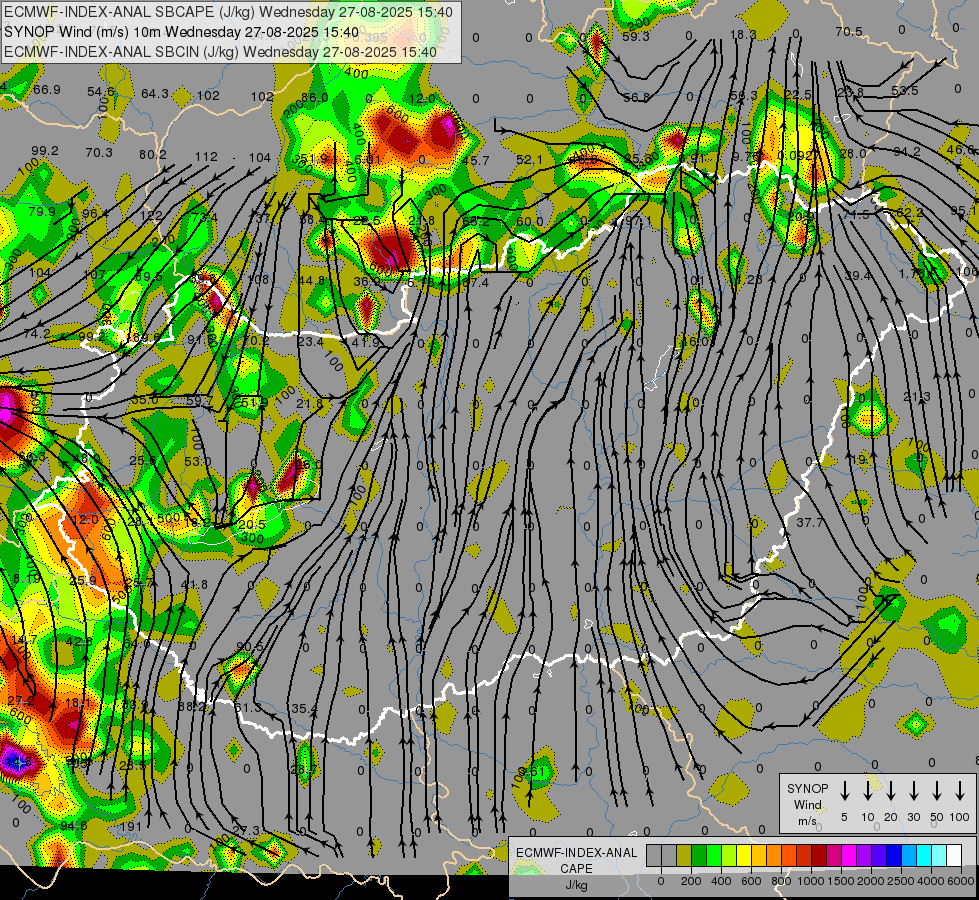Click the '200' tick label on the CAPE scale

(x=691, y=881)
